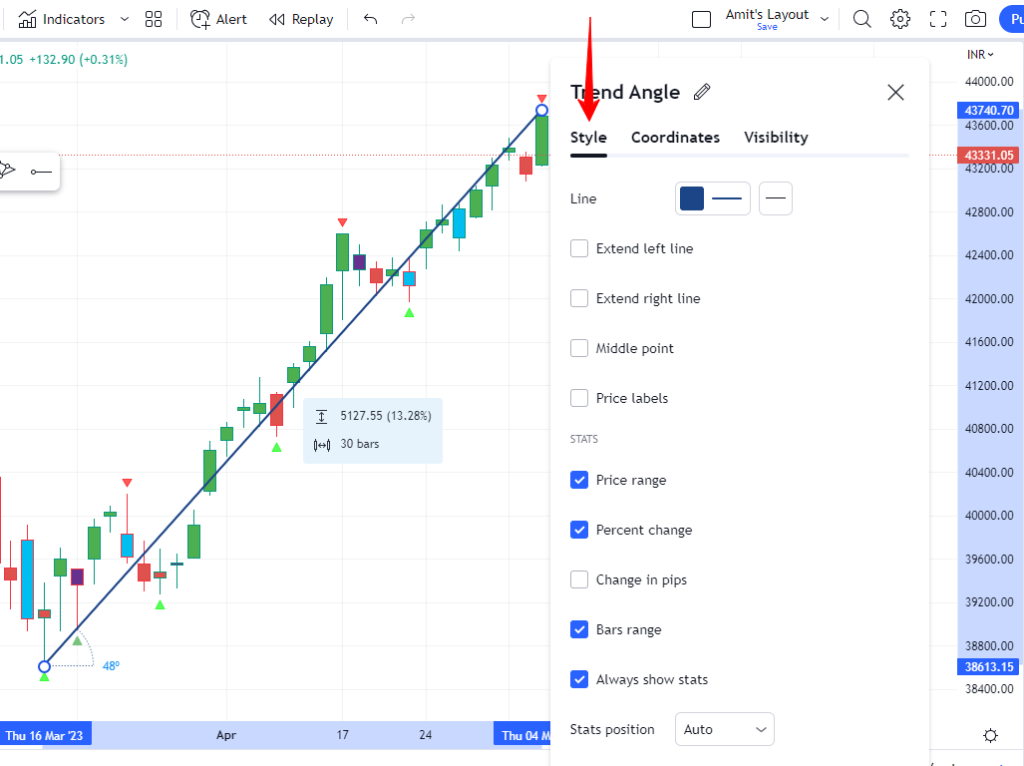Open the INR currency dropdown
1024x766 pixels.
pyautogui.click(x=978, y=54)
